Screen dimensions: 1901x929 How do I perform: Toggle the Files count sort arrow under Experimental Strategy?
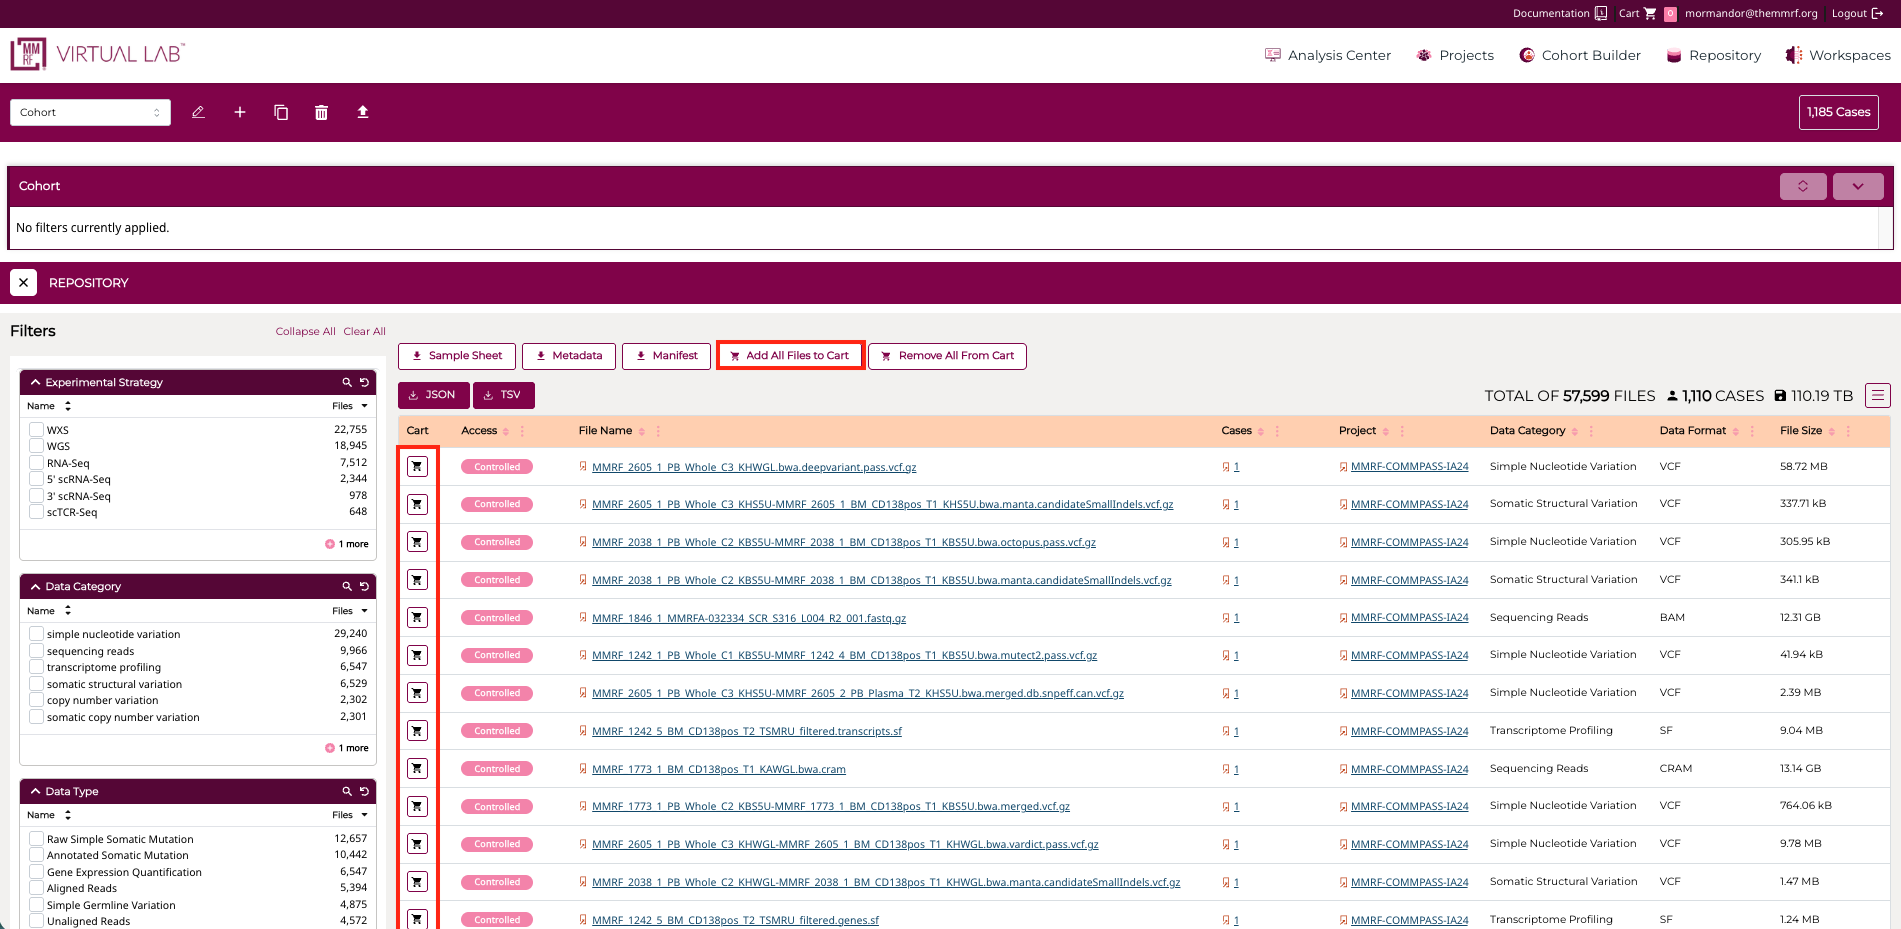pos(362,406)
